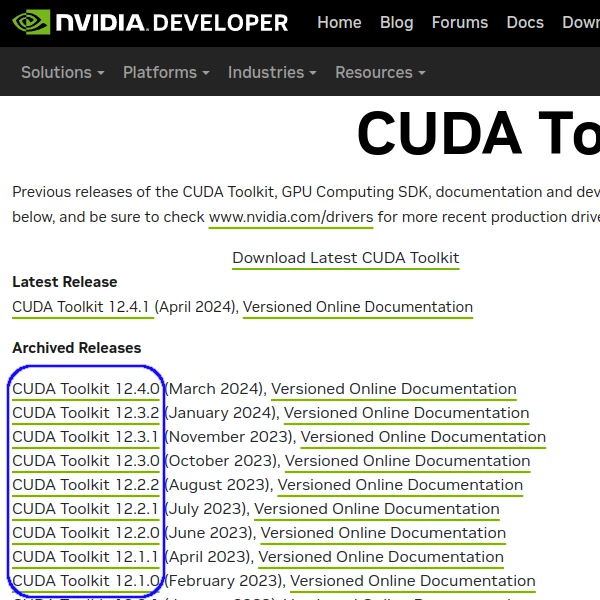Expand the Resources dropdown menu
This screenshot has height=600, width=600.
click(x=380, y=72)
